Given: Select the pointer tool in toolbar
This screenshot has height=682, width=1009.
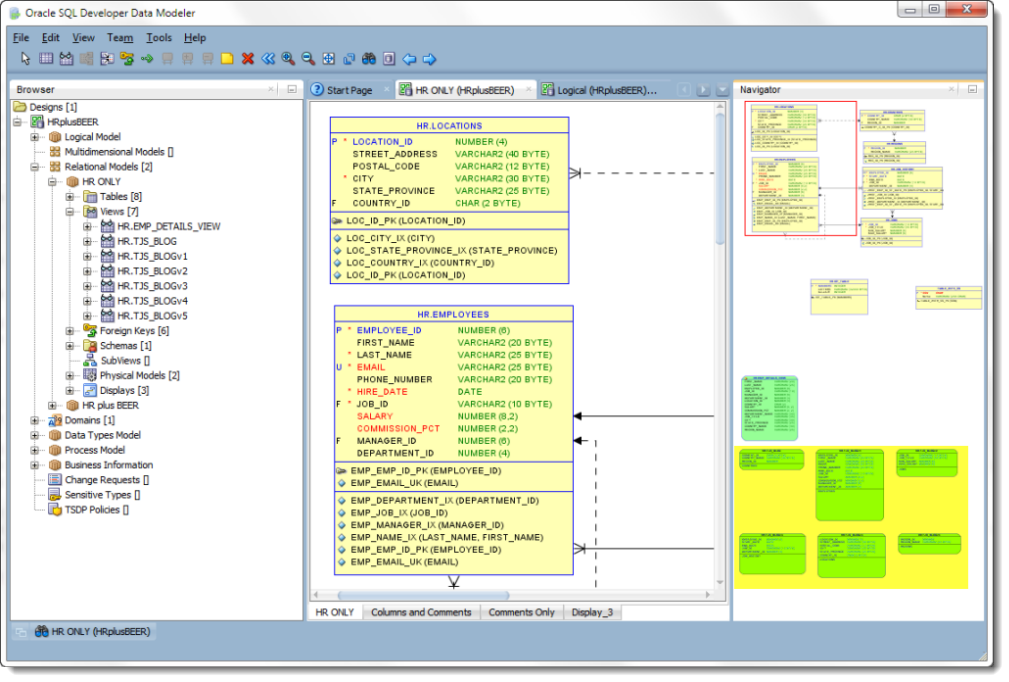Looking at the screenshot, I should coord(25,59).
